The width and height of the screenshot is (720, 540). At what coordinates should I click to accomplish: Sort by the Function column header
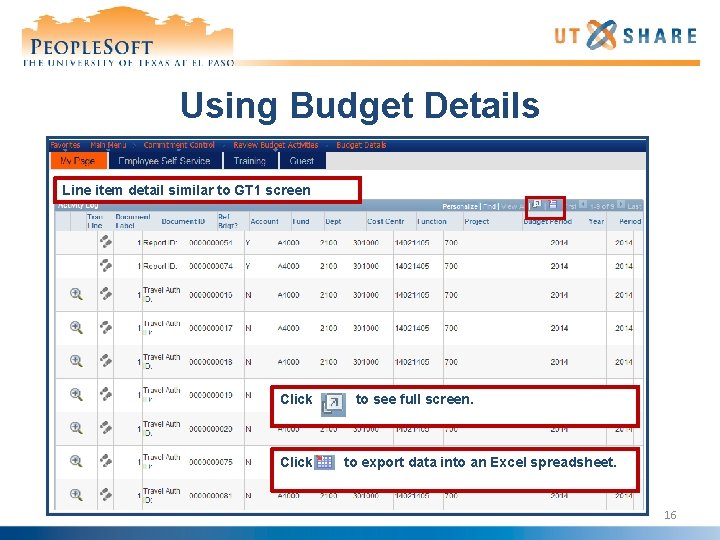[432, 221]
